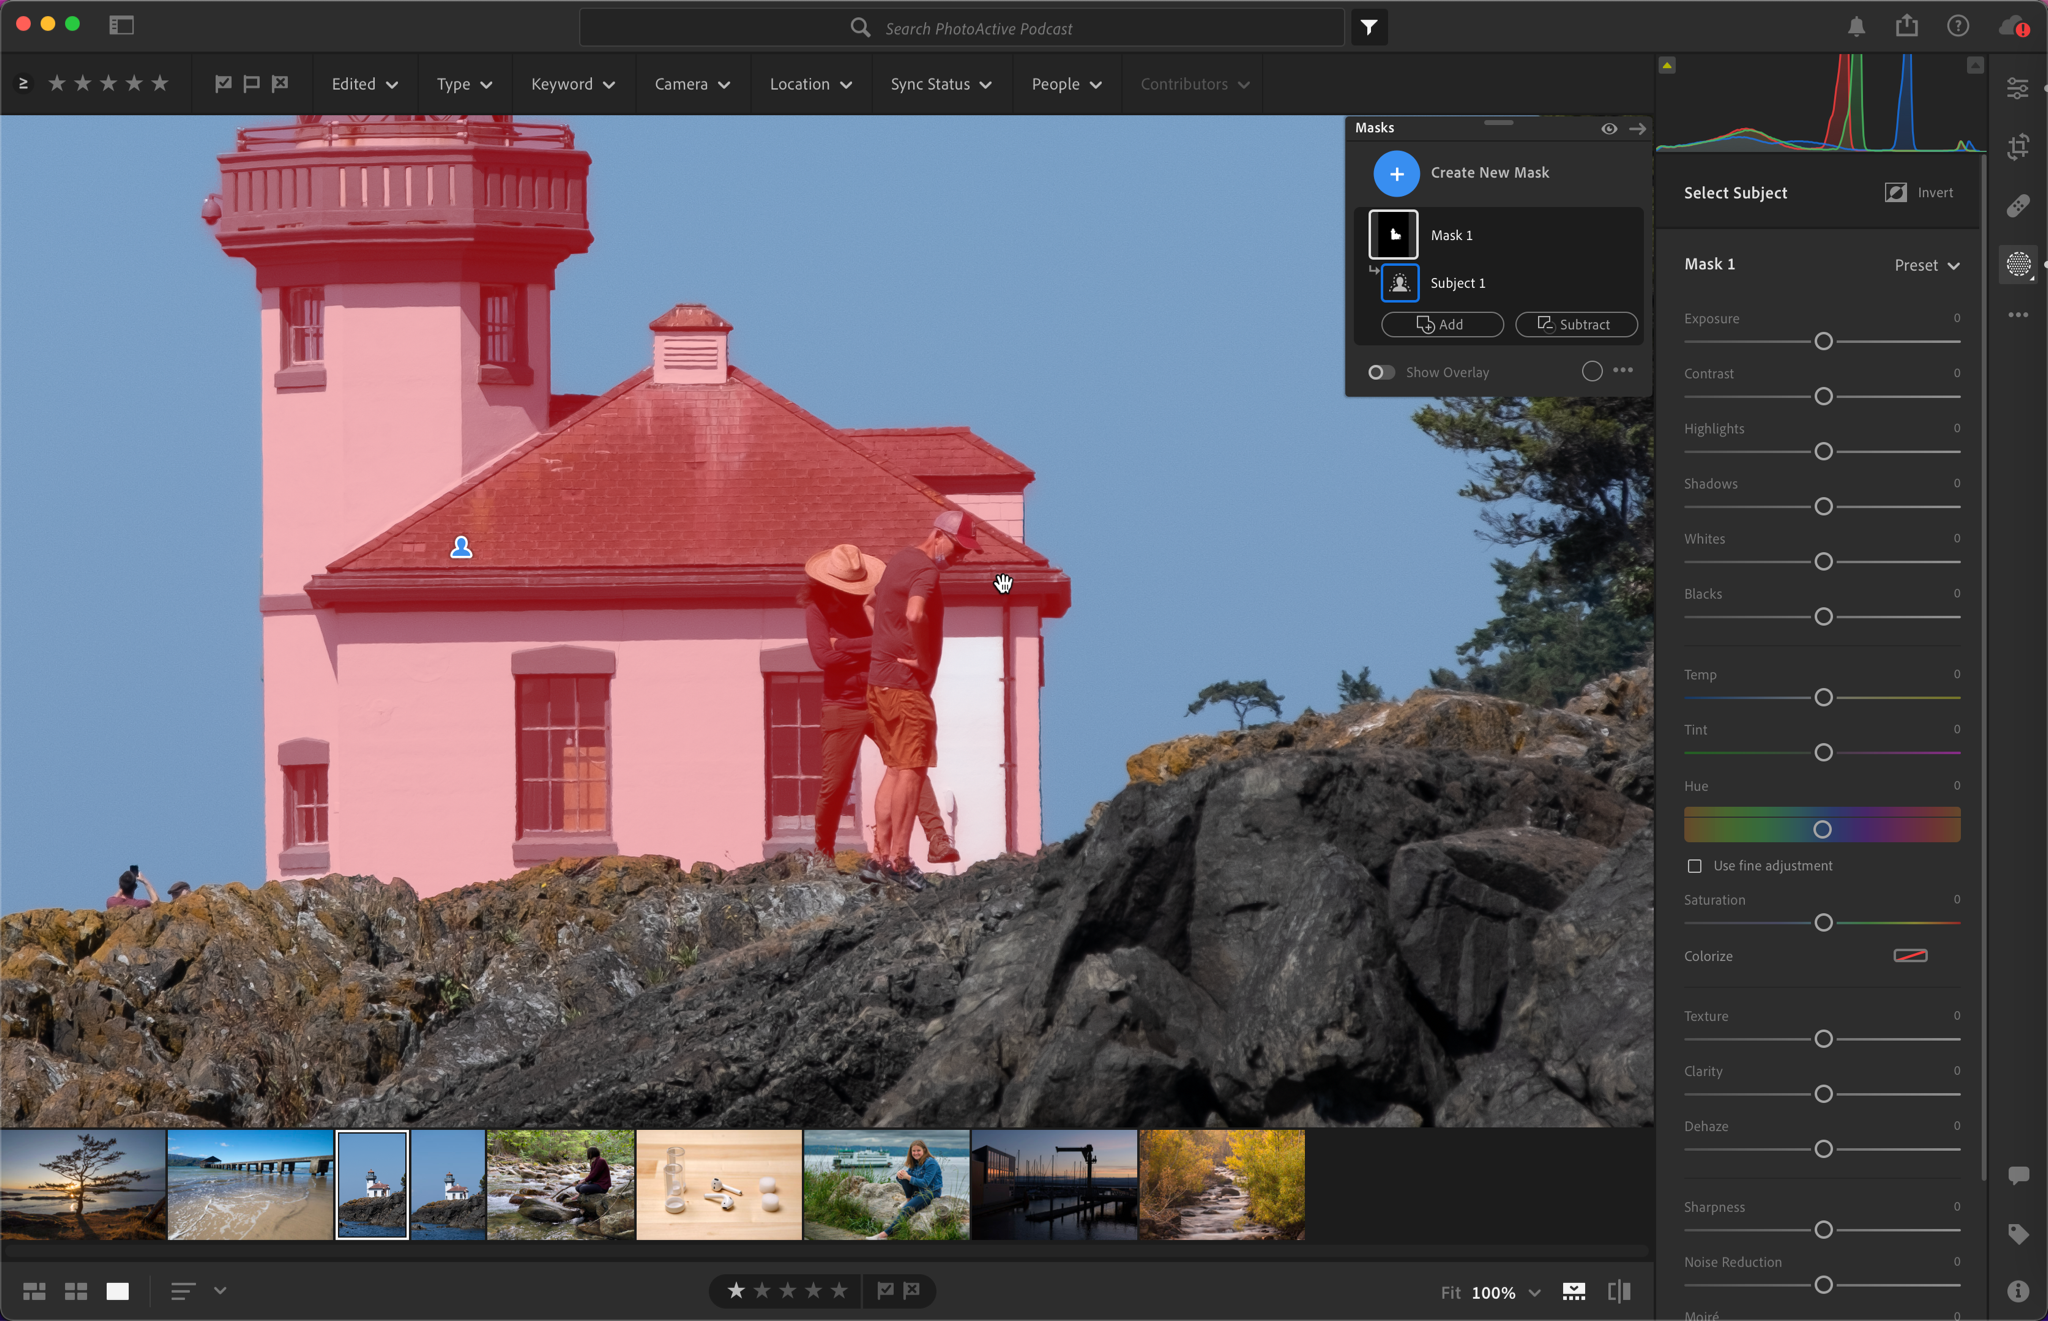
Task: Click the mask overlay color circle
Action: tap(1592, 372)
